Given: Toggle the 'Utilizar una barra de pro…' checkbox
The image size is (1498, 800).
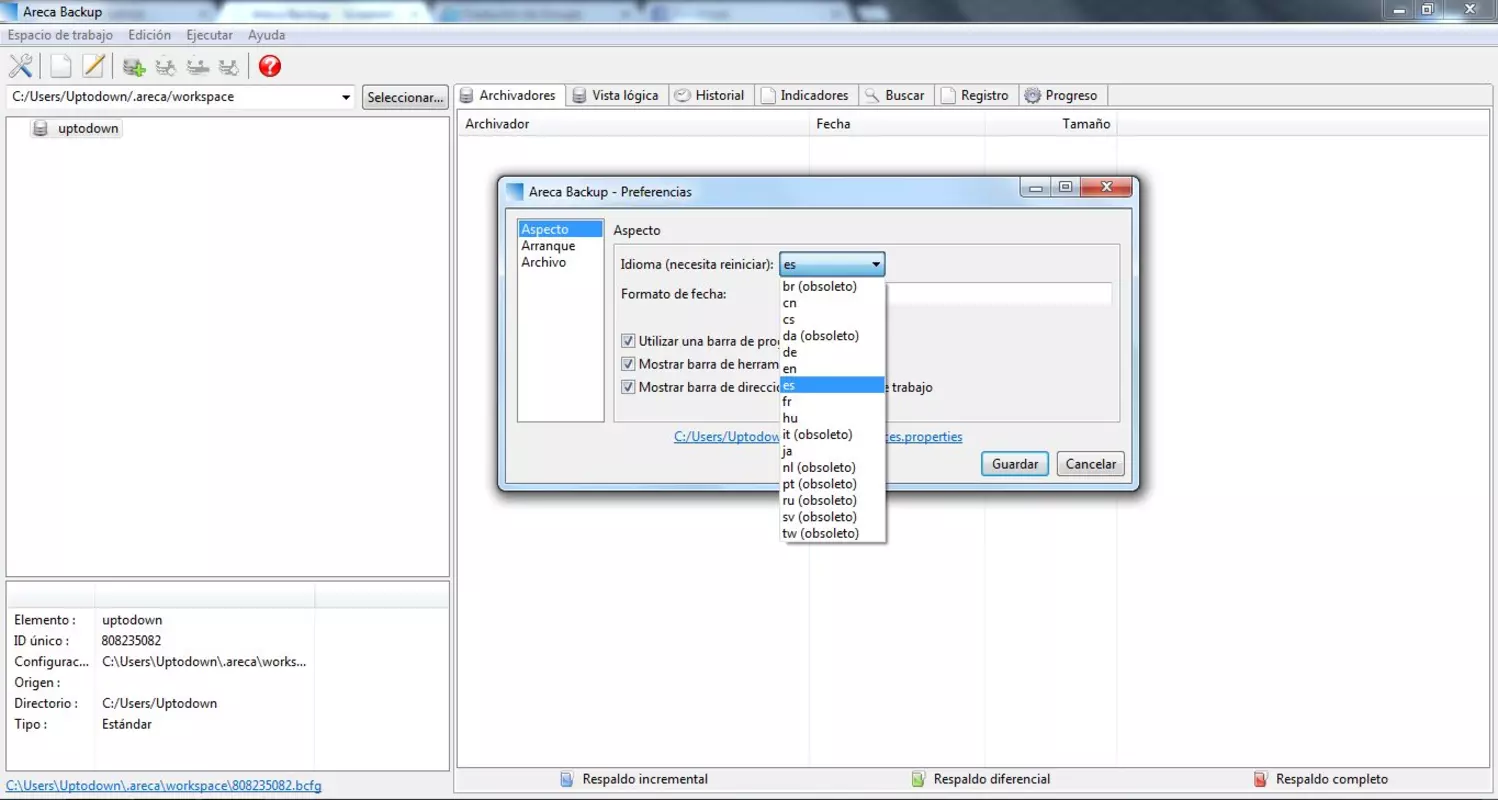Looking at the screenshot, I should [628, 342].
